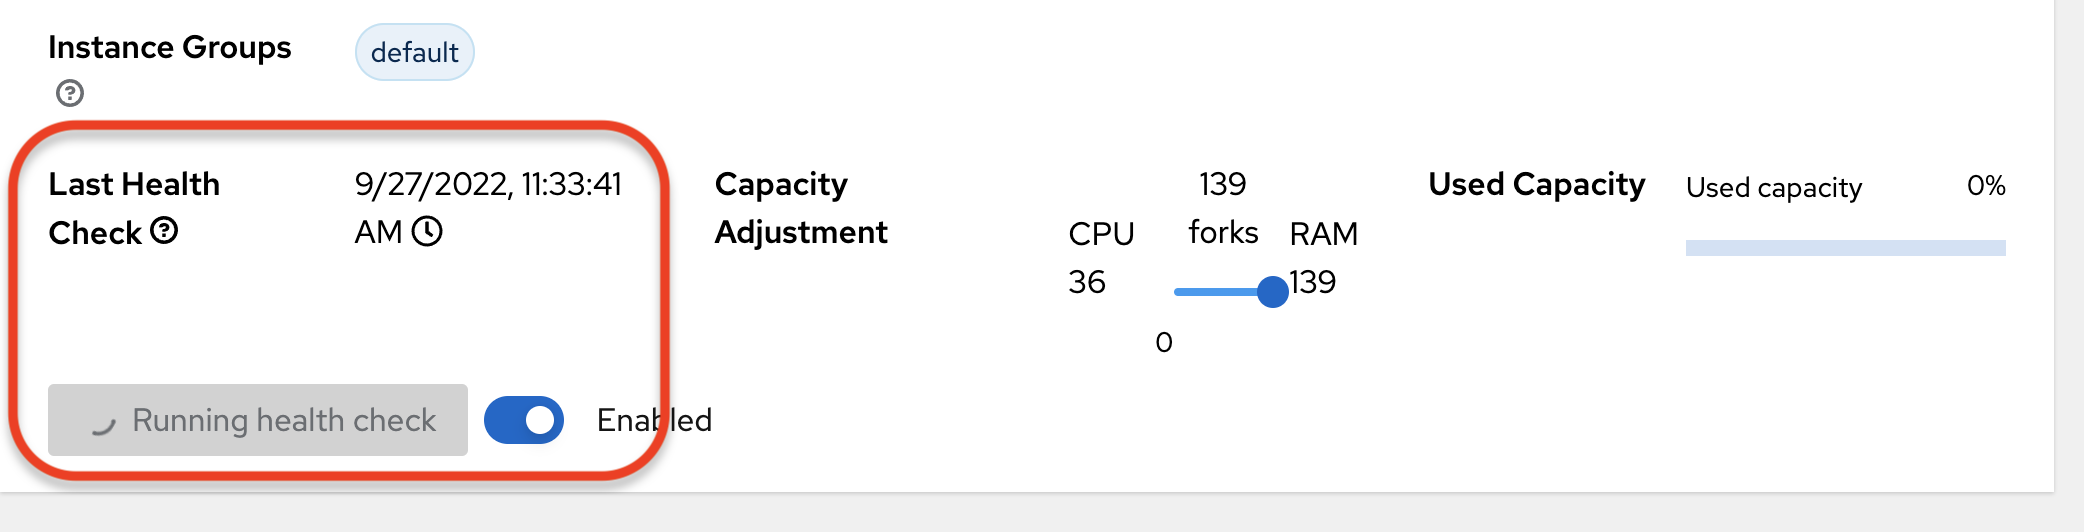The image size is (2084, 532).
Task: Click the middle of the capacity slider track
Action: (x=1222, y=292)
